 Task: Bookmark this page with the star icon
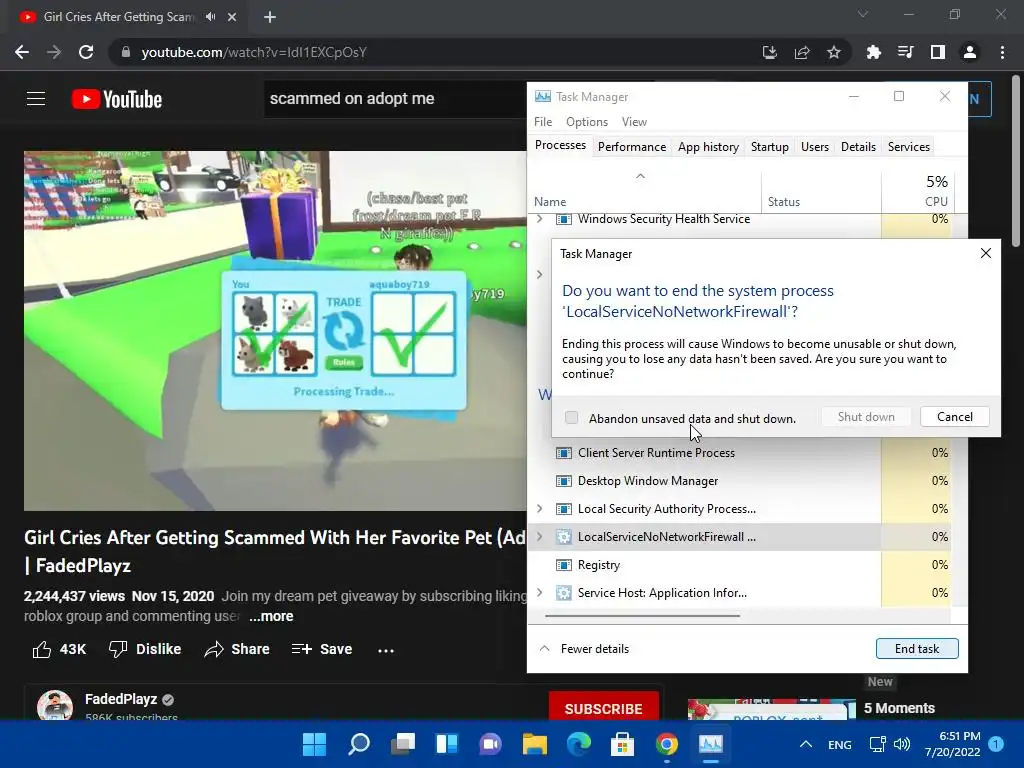click(x=834, y=52)
